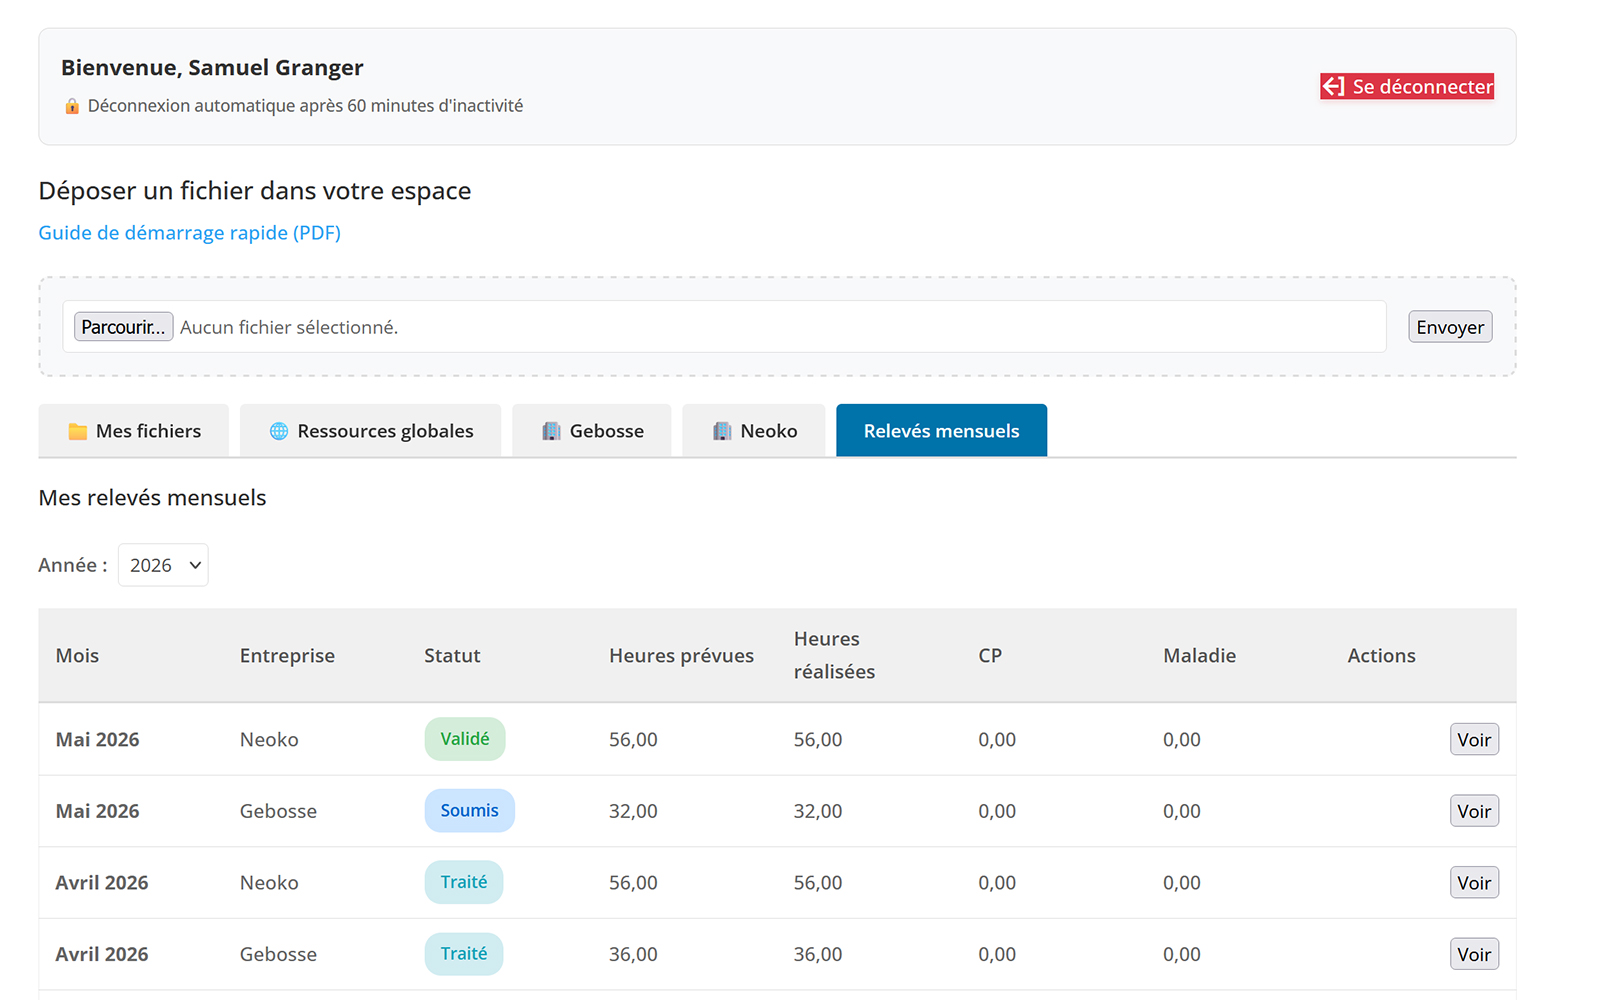The image size is (1600, 1000).
Task: Click the Mes relevés mensuels heading
Action: pyautogui.click(x=152, y=498)
